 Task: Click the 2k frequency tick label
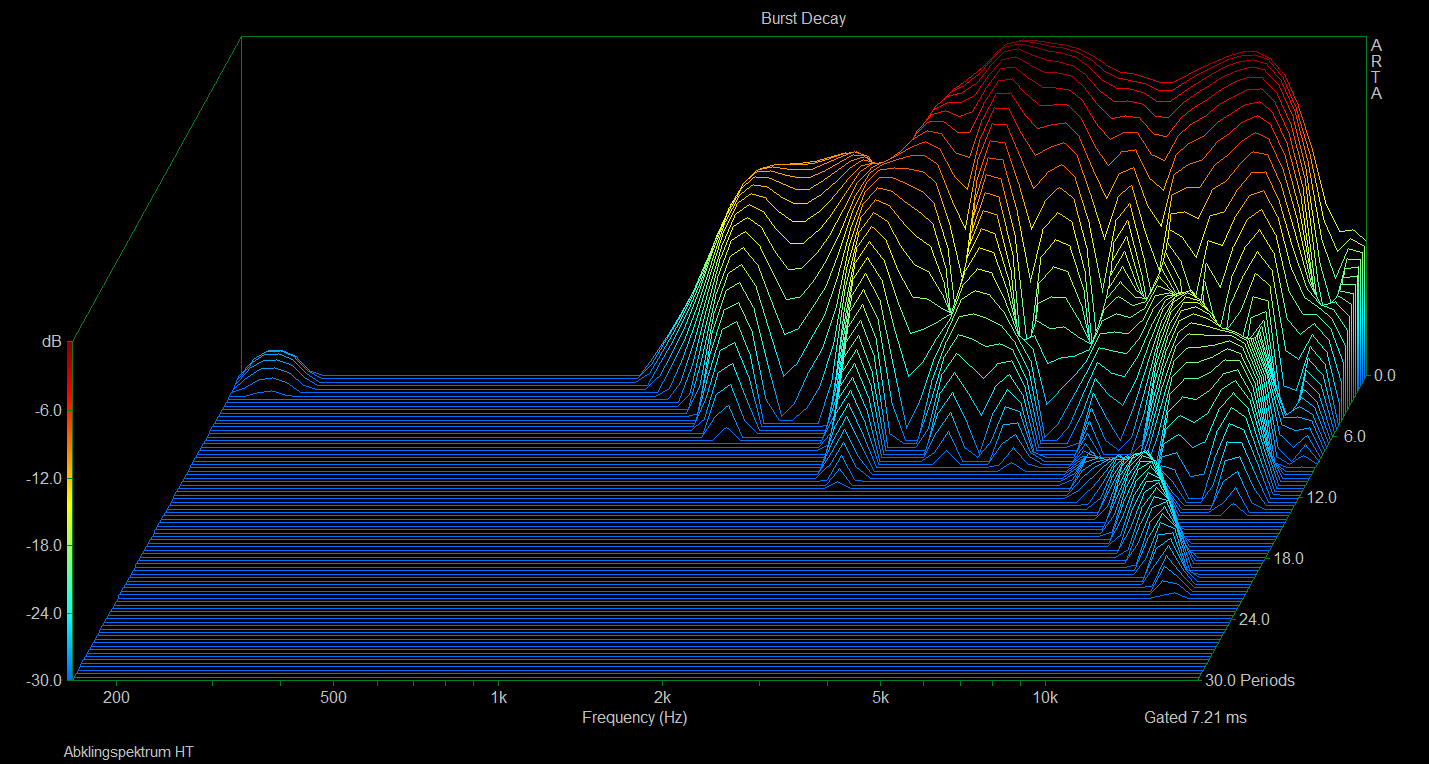pyautogui.click(x=661, y=697)
